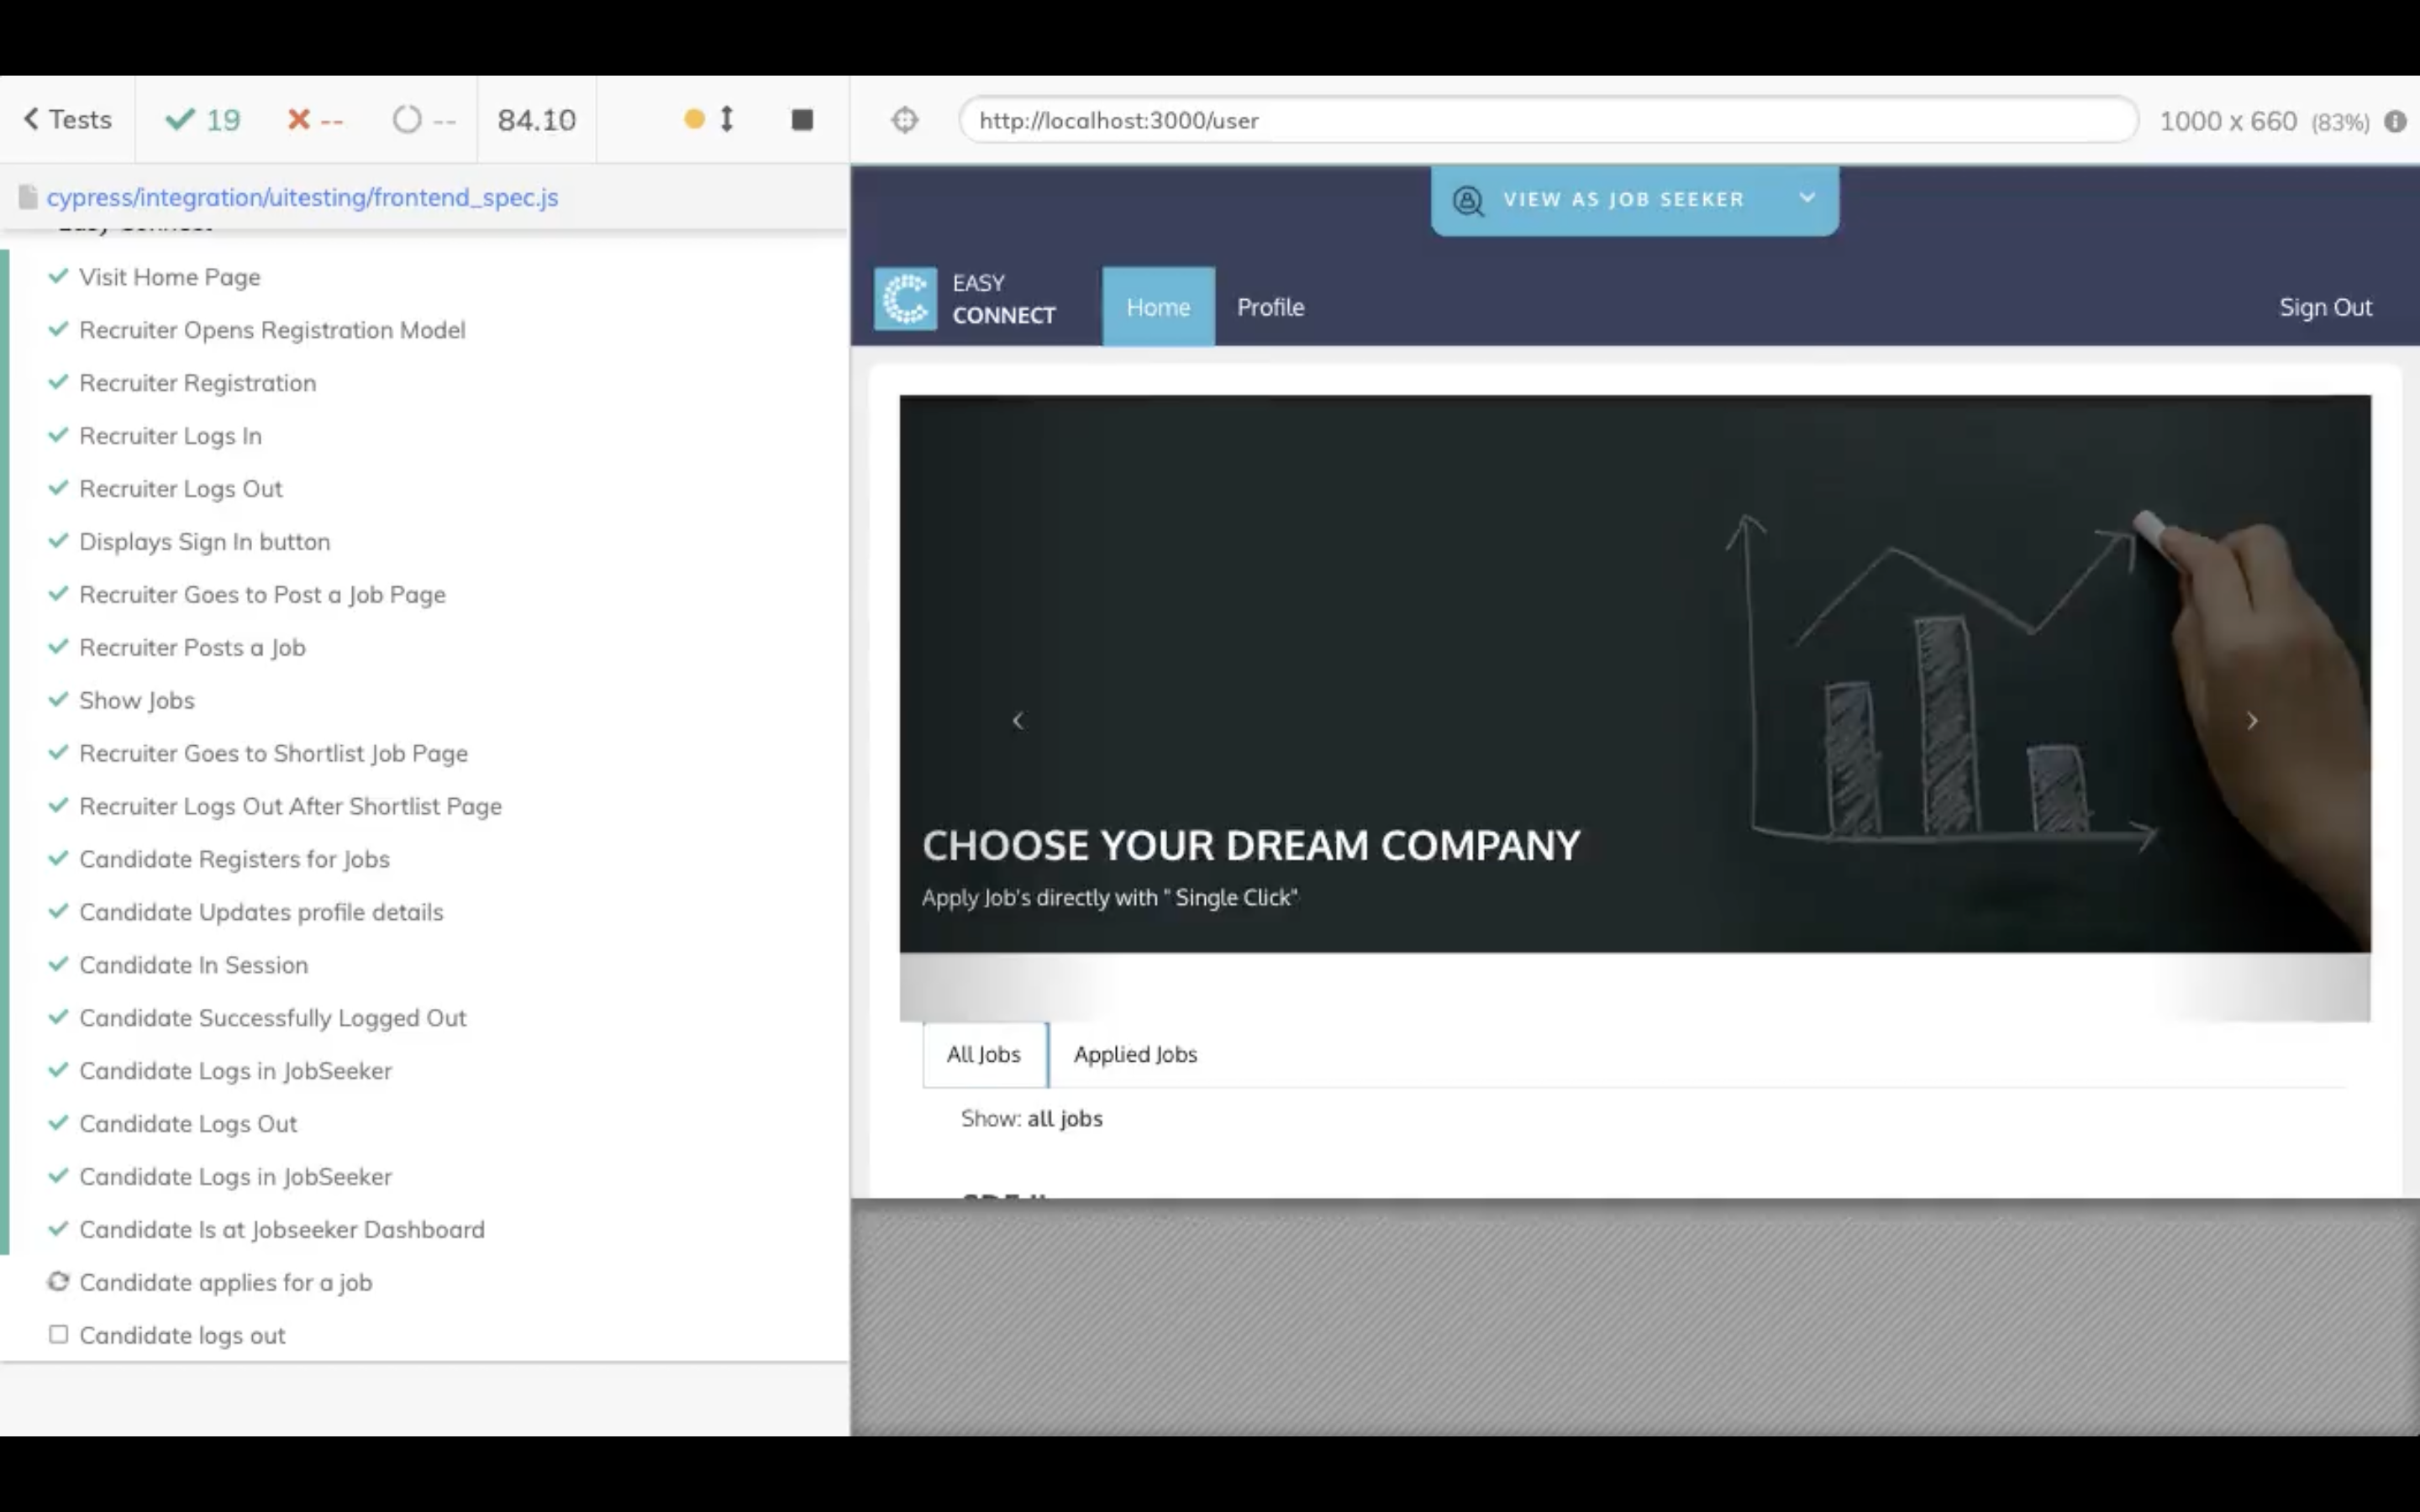Open the selector playground crosshair icon
Image resolution: width=2420 pixels, height=1512 pixels.
pos(904,120)
